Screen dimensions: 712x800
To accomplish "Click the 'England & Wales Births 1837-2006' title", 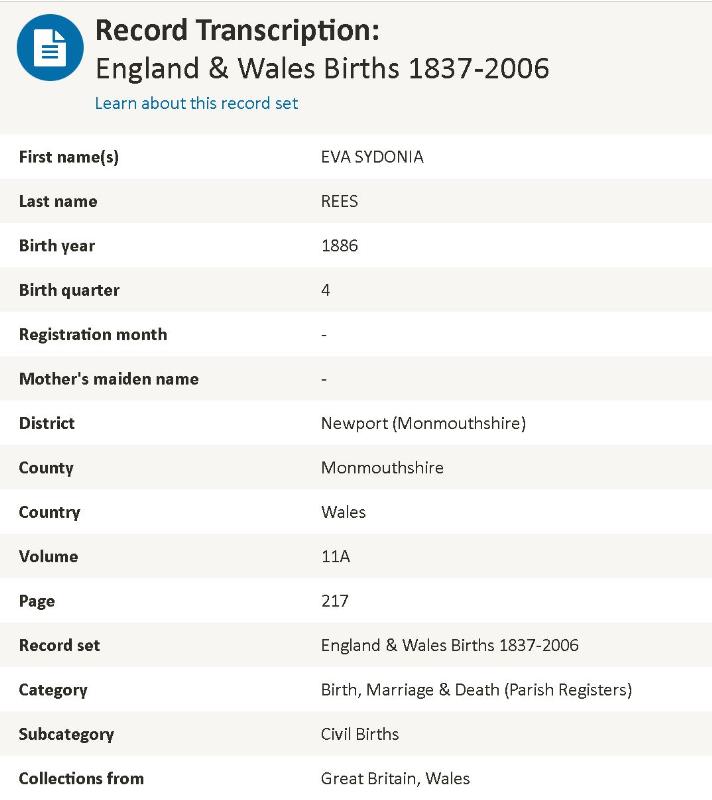I will pyautogui.click(x=322, y=68).
